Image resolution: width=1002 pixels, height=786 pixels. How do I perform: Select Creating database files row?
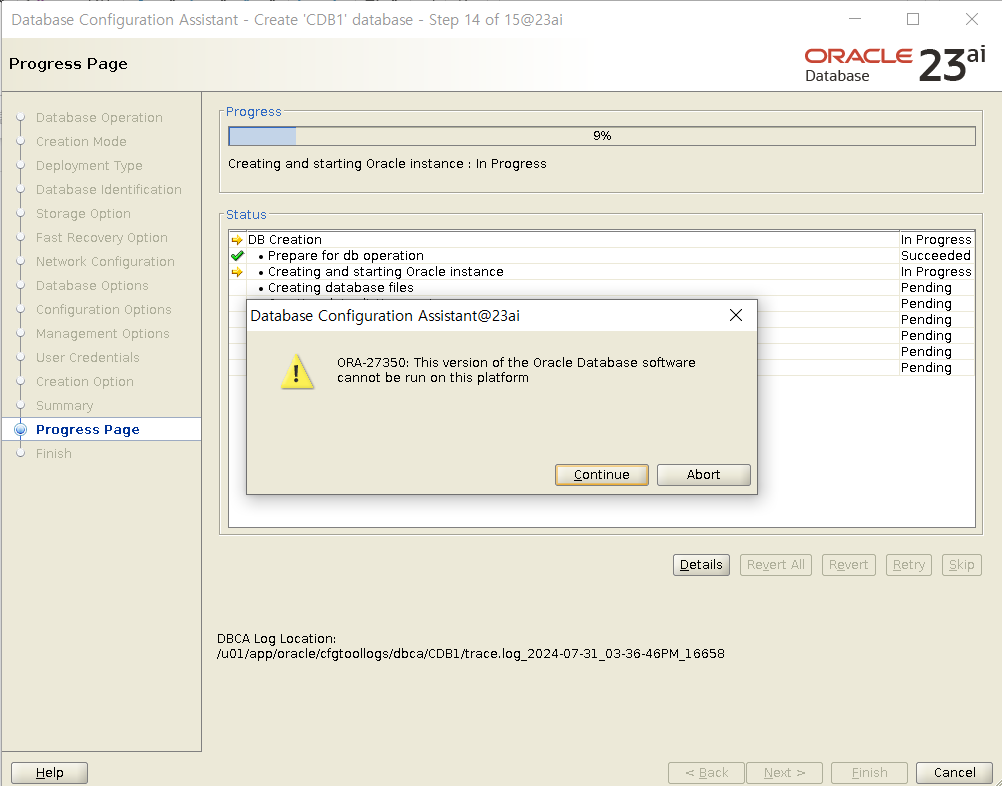click(x=601, y=288)
